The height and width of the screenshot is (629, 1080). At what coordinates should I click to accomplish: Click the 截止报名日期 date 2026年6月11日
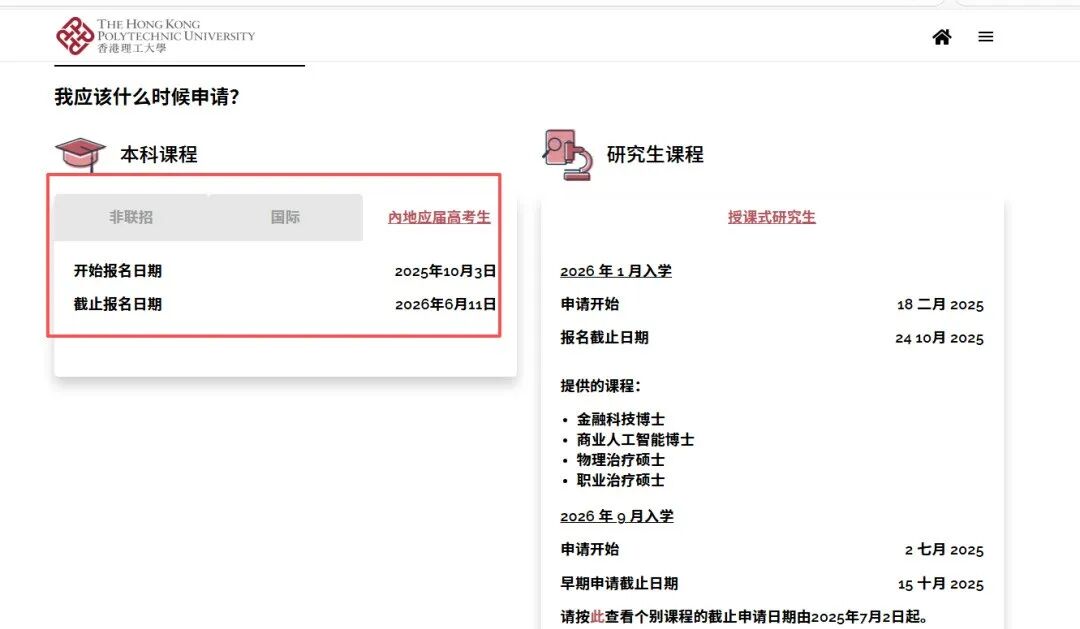tap(445, 304)
